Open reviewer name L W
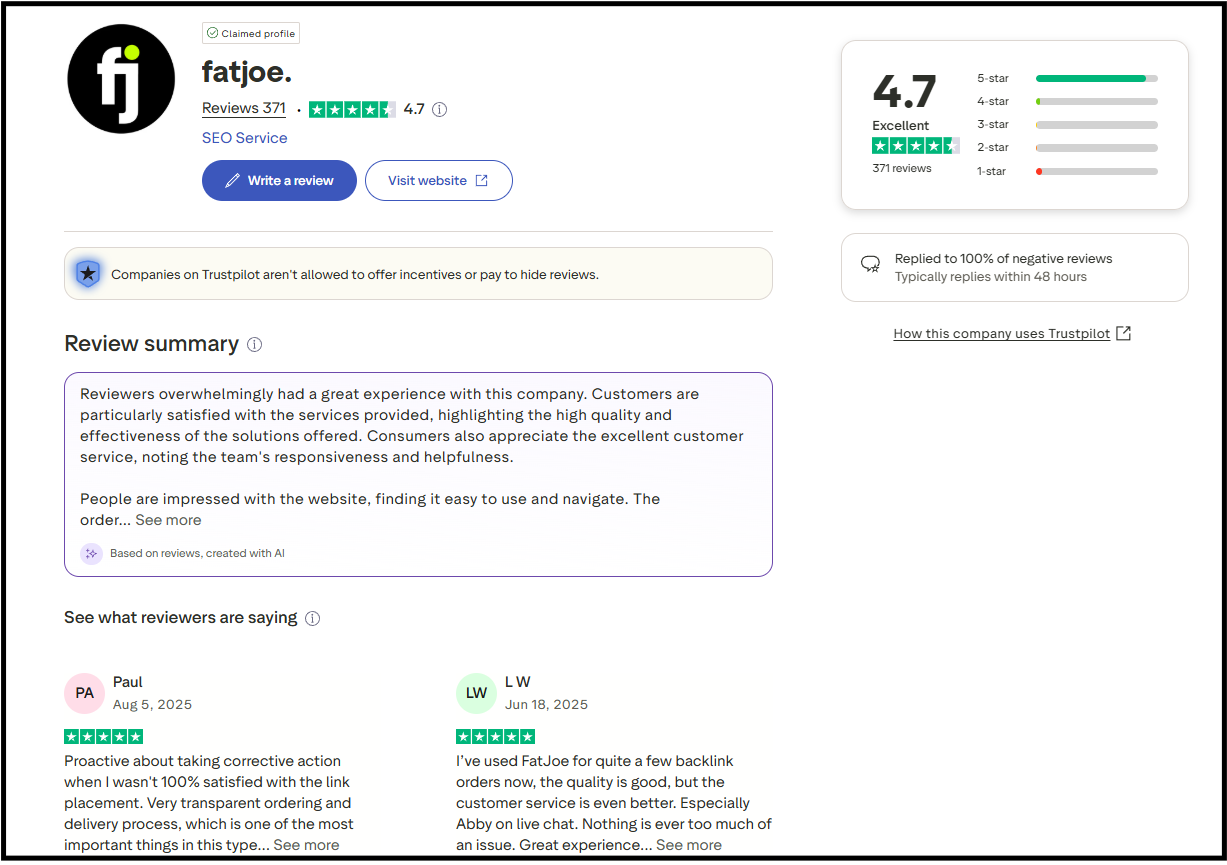1227x865 pixels. coord(517,682)
